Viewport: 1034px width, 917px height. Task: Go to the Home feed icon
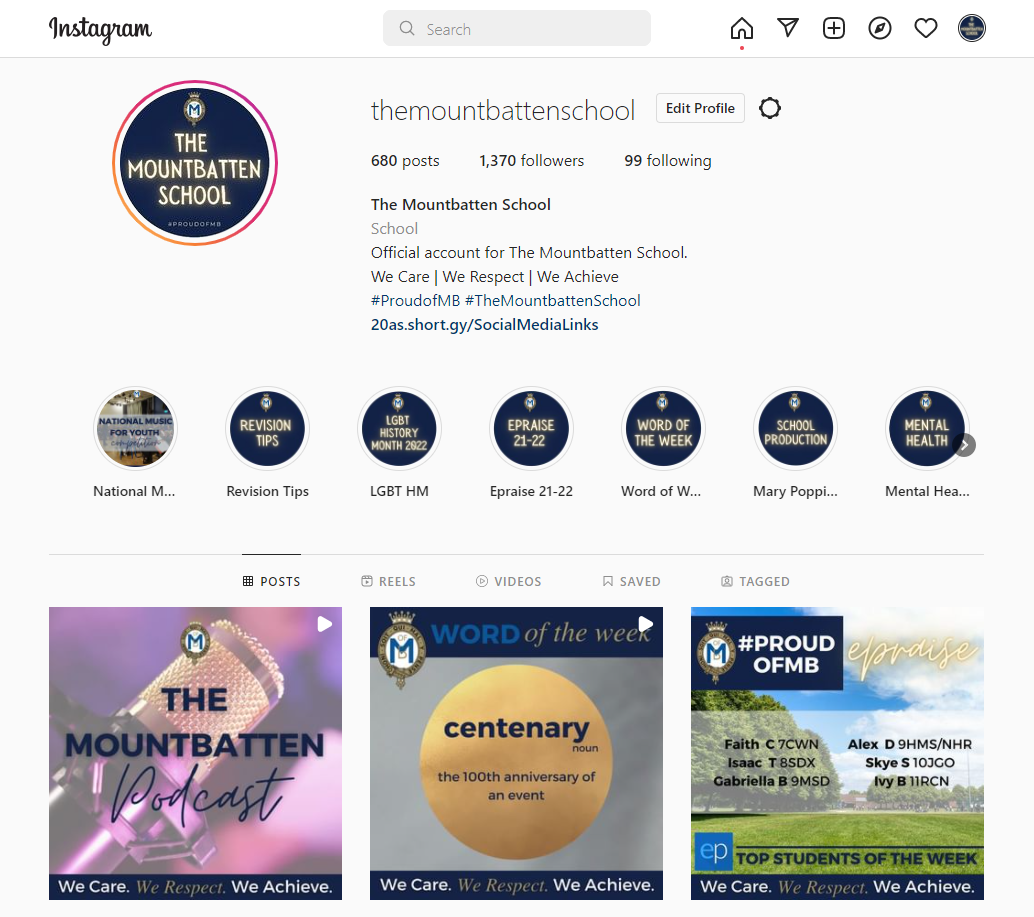(741, 28)
